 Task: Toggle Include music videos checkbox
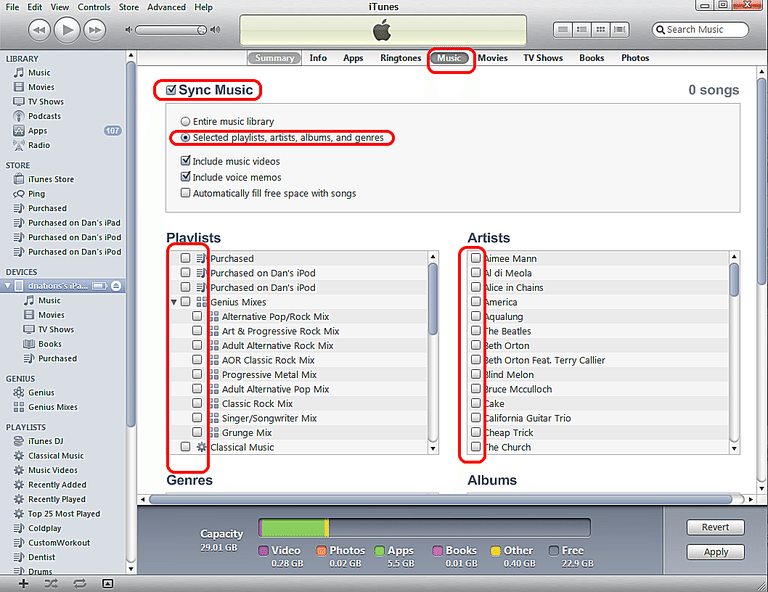click(185, 161)
